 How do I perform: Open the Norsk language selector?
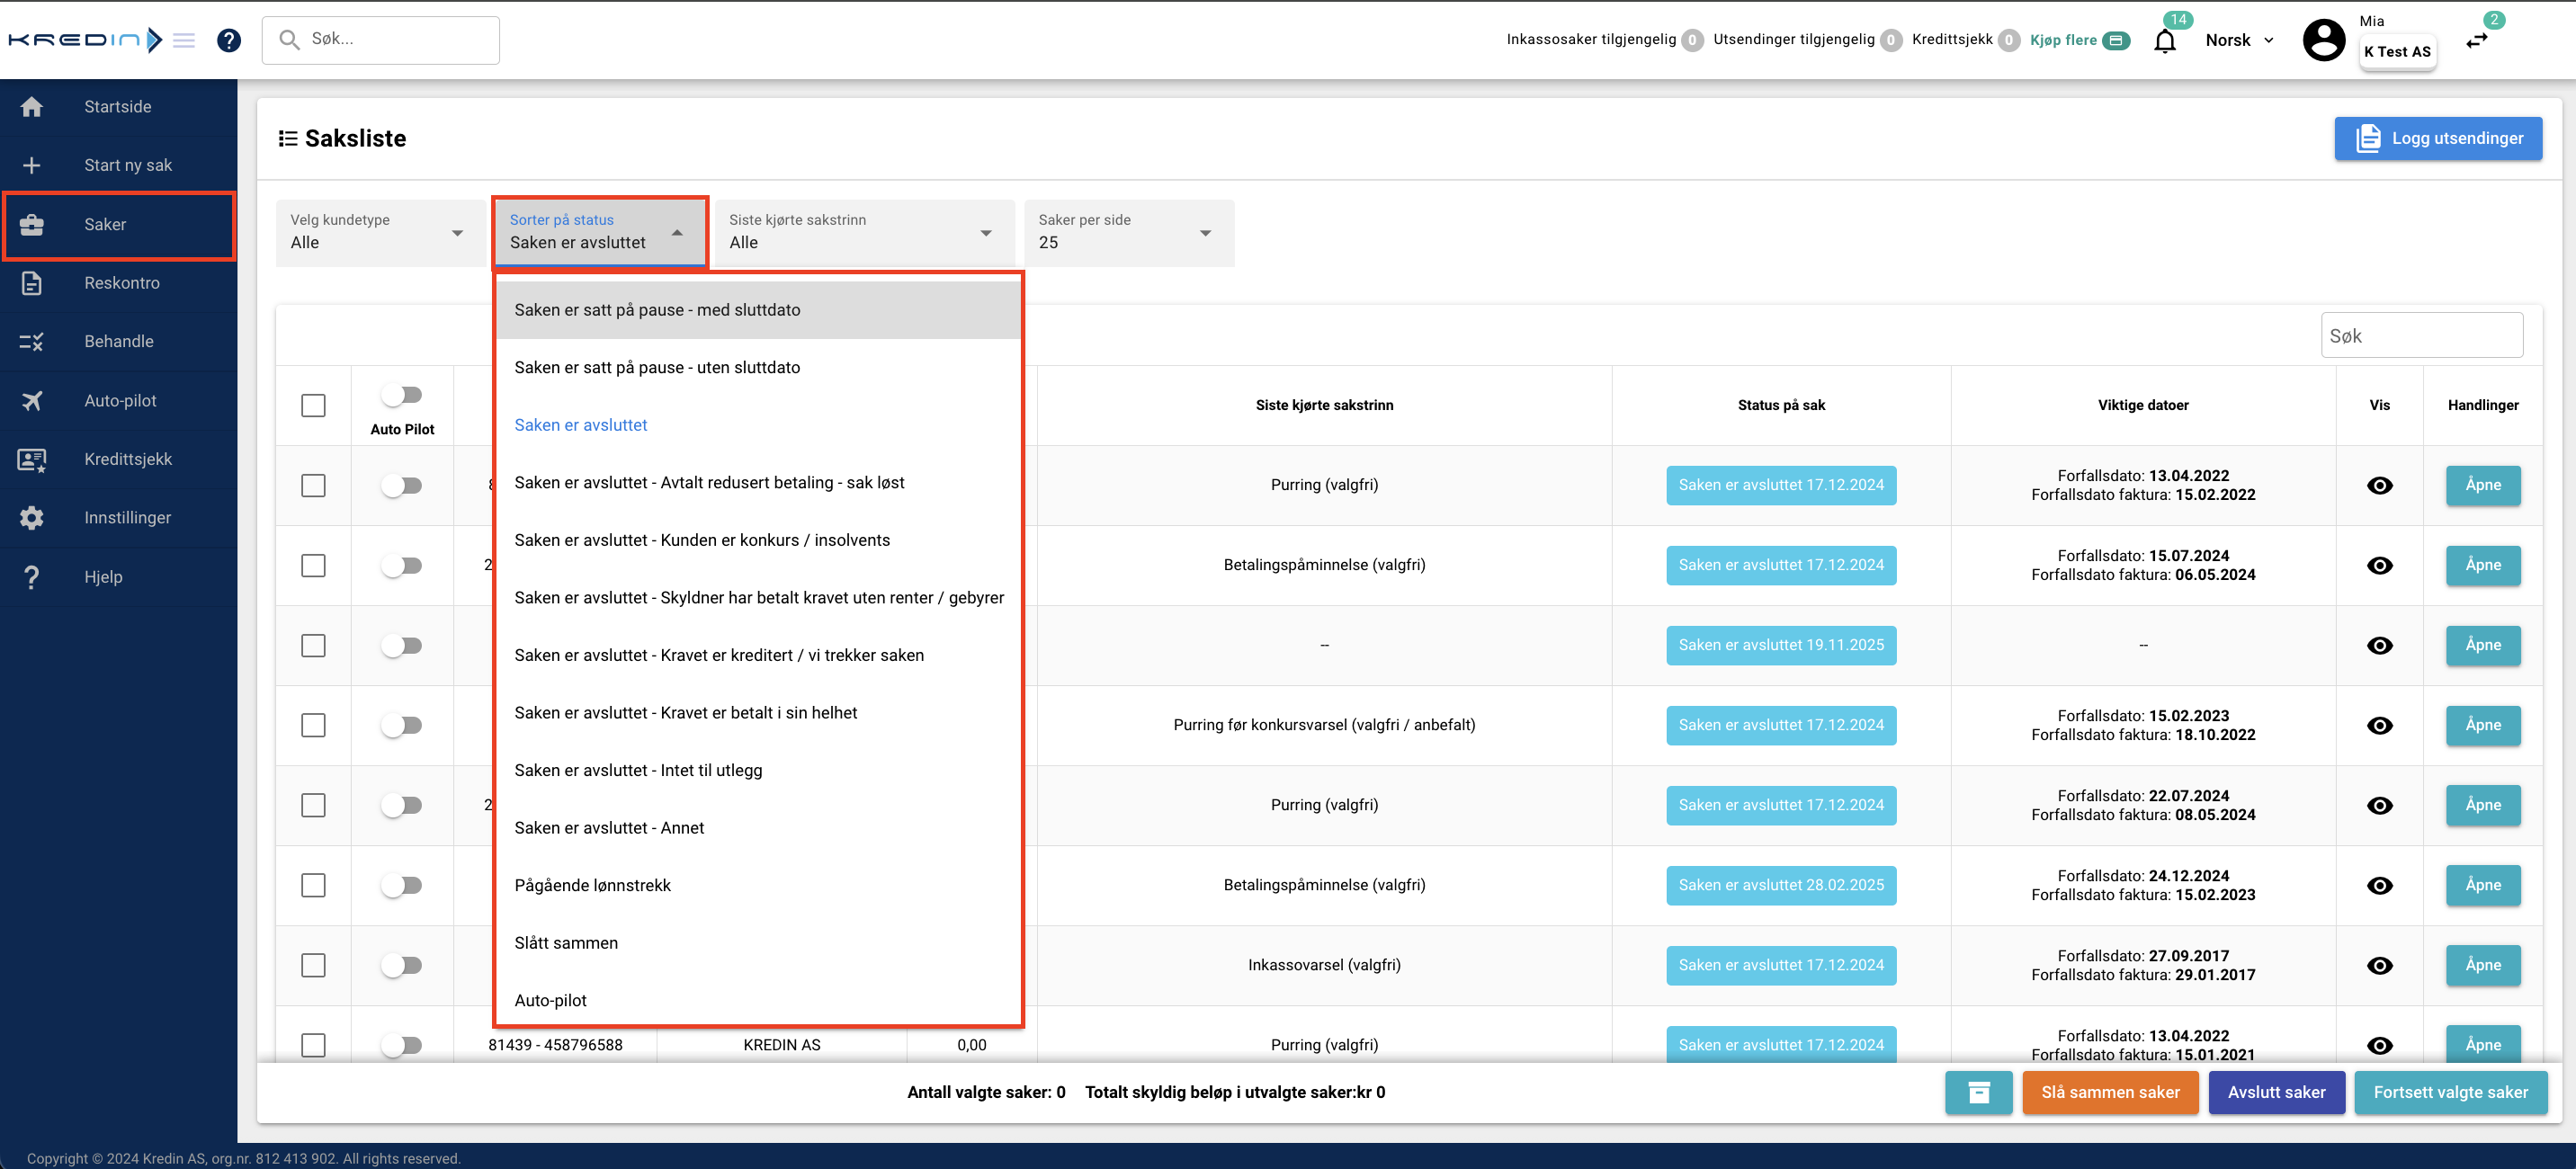[2238, 41]
